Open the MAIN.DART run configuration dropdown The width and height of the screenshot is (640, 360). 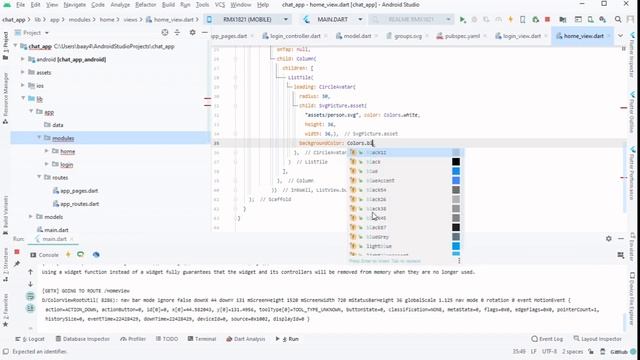pyautogui.click(x=334, y=20)
